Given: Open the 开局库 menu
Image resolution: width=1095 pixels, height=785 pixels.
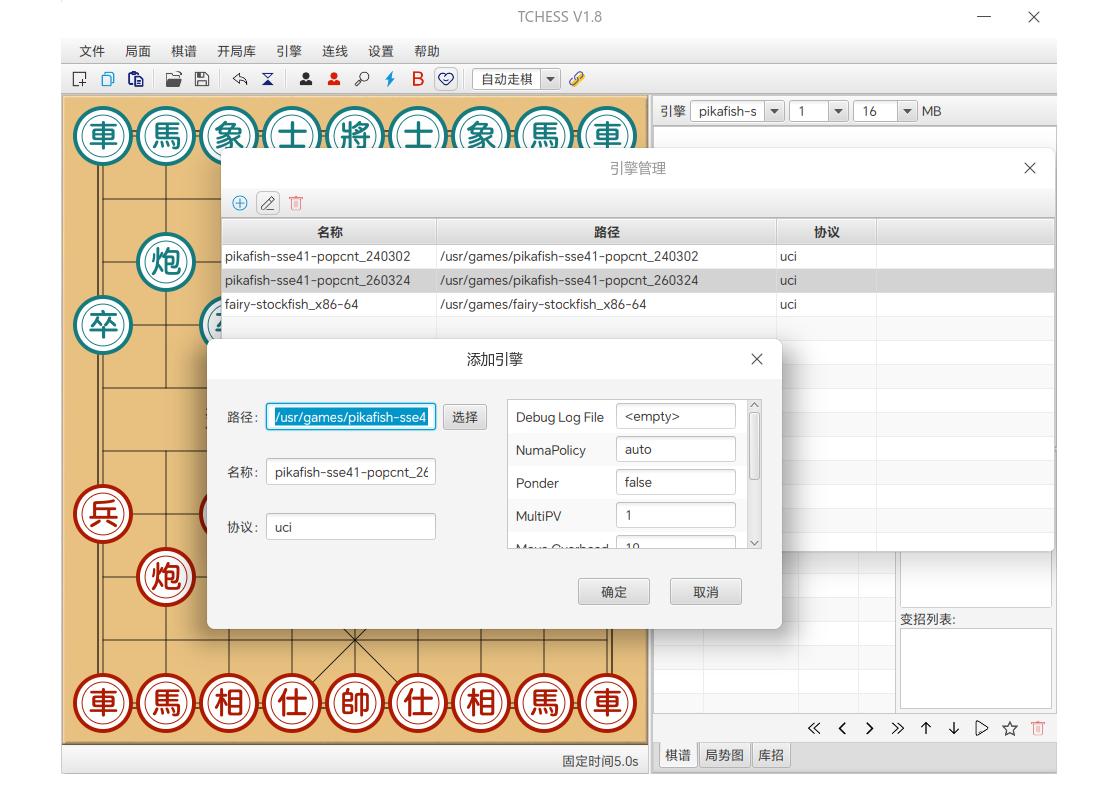Looking at the screenshot, I should point(236,51).
